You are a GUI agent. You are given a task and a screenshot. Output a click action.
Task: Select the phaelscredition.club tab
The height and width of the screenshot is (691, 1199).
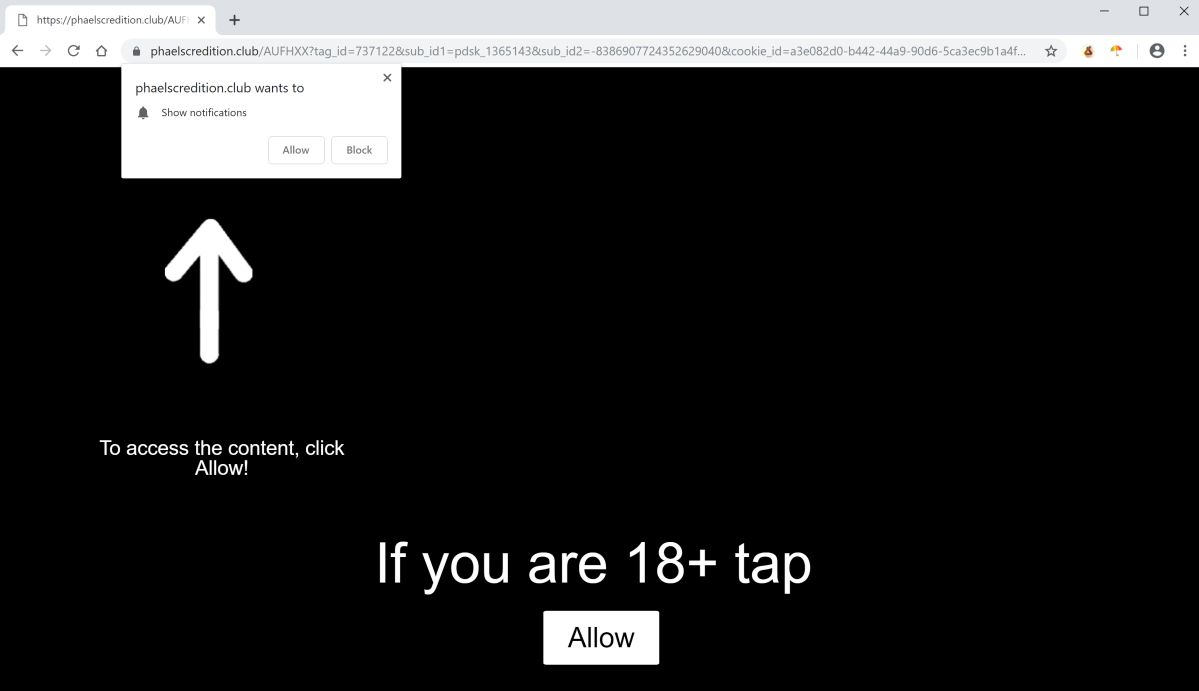coord(110,20)
